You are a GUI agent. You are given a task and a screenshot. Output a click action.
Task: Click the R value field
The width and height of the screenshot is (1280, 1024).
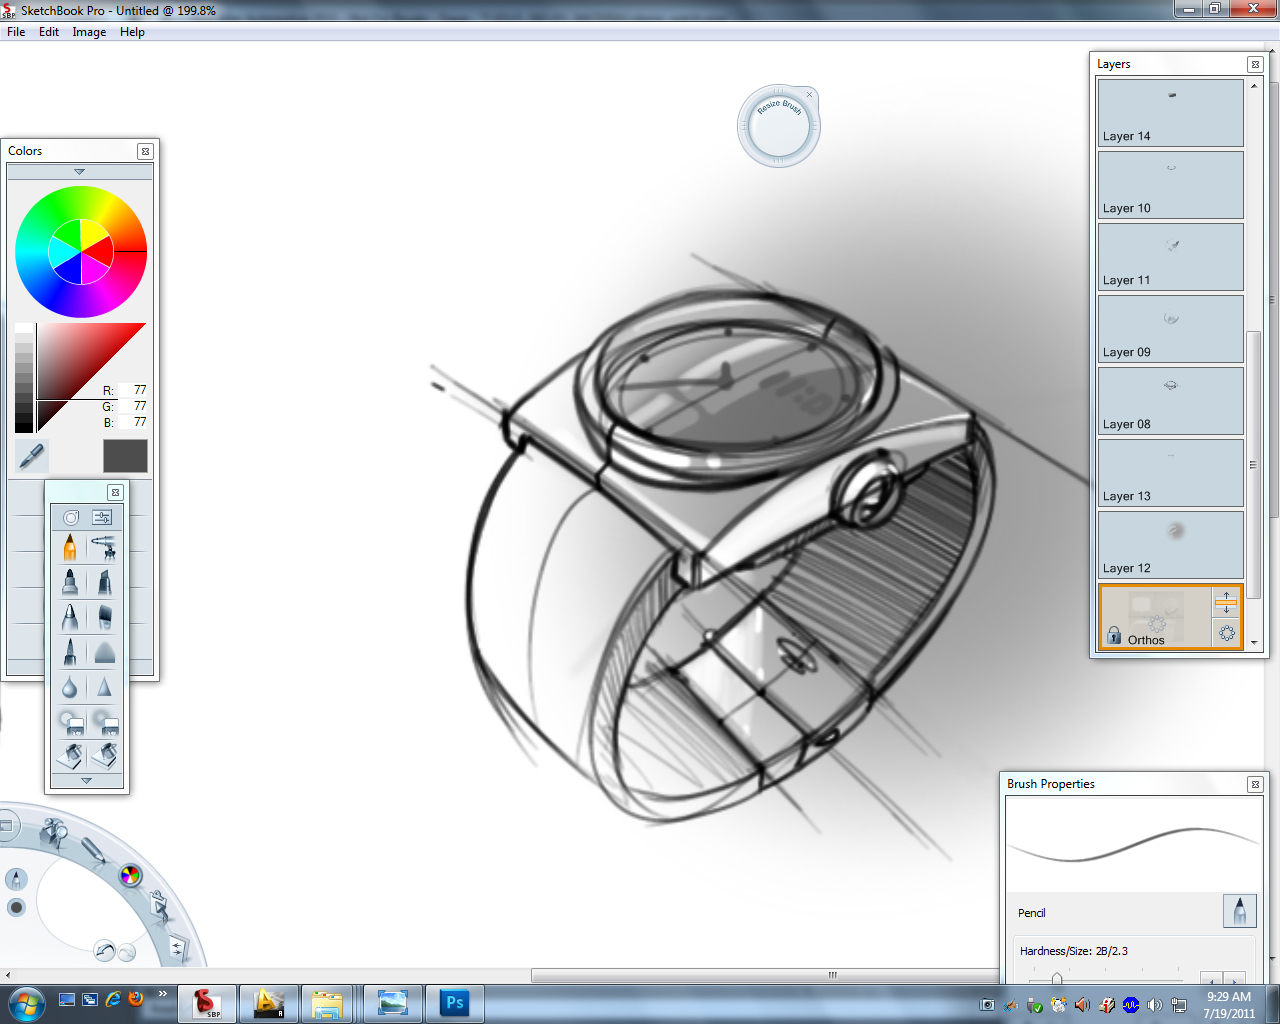(134, 390)
